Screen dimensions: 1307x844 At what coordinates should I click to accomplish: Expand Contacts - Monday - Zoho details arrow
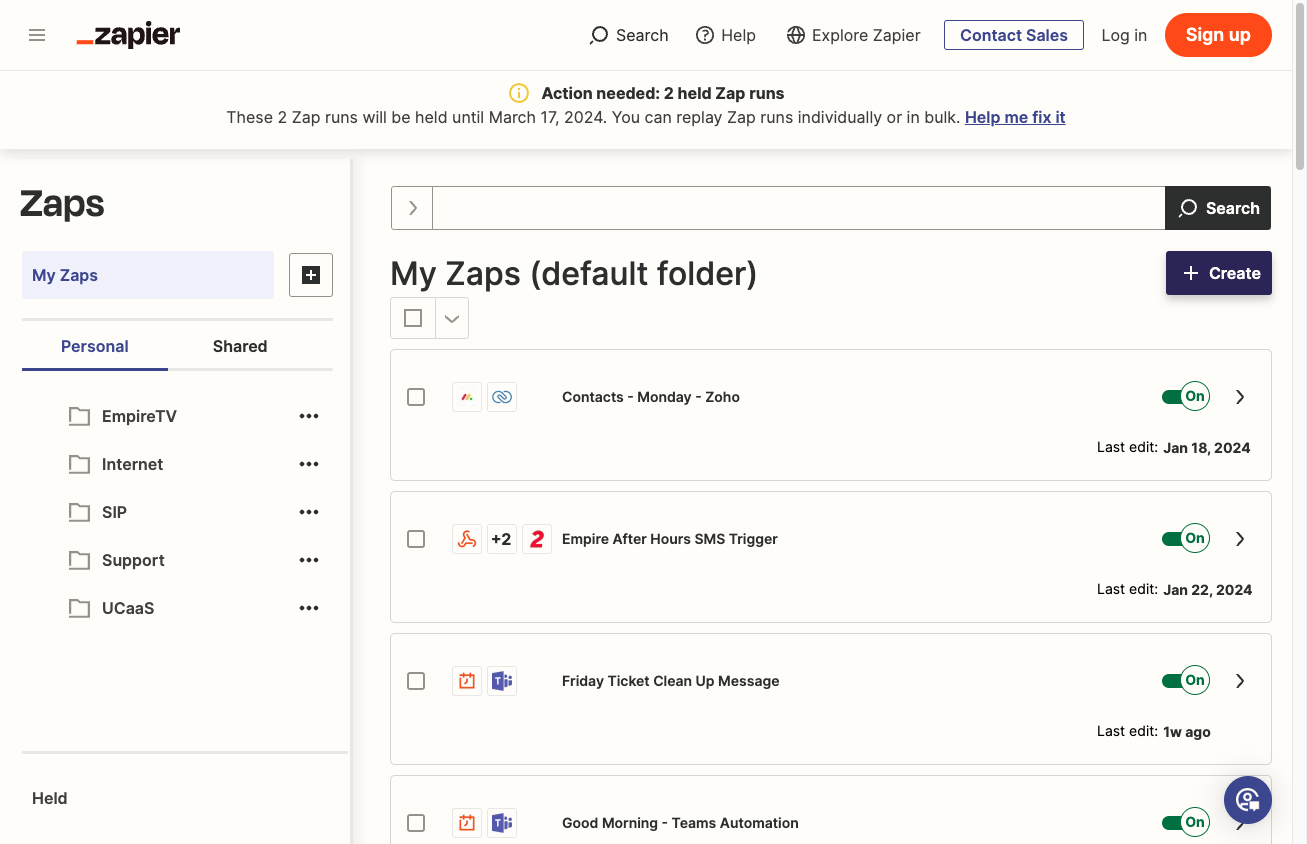(1240, 397)
